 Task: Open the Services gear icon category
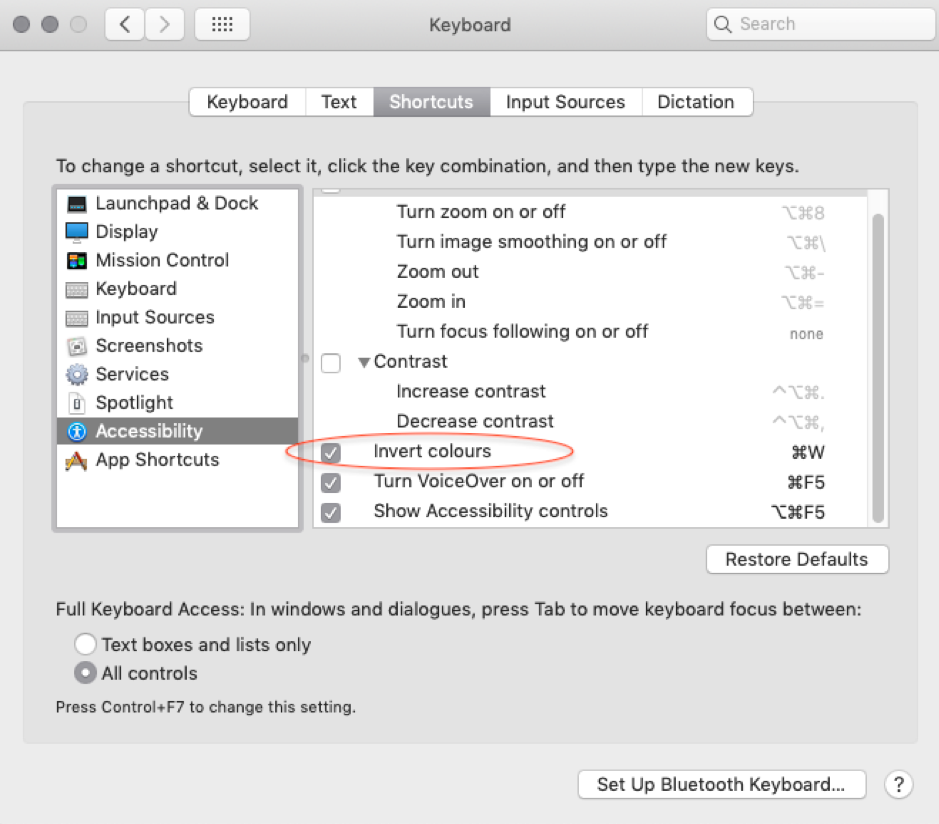77,375
